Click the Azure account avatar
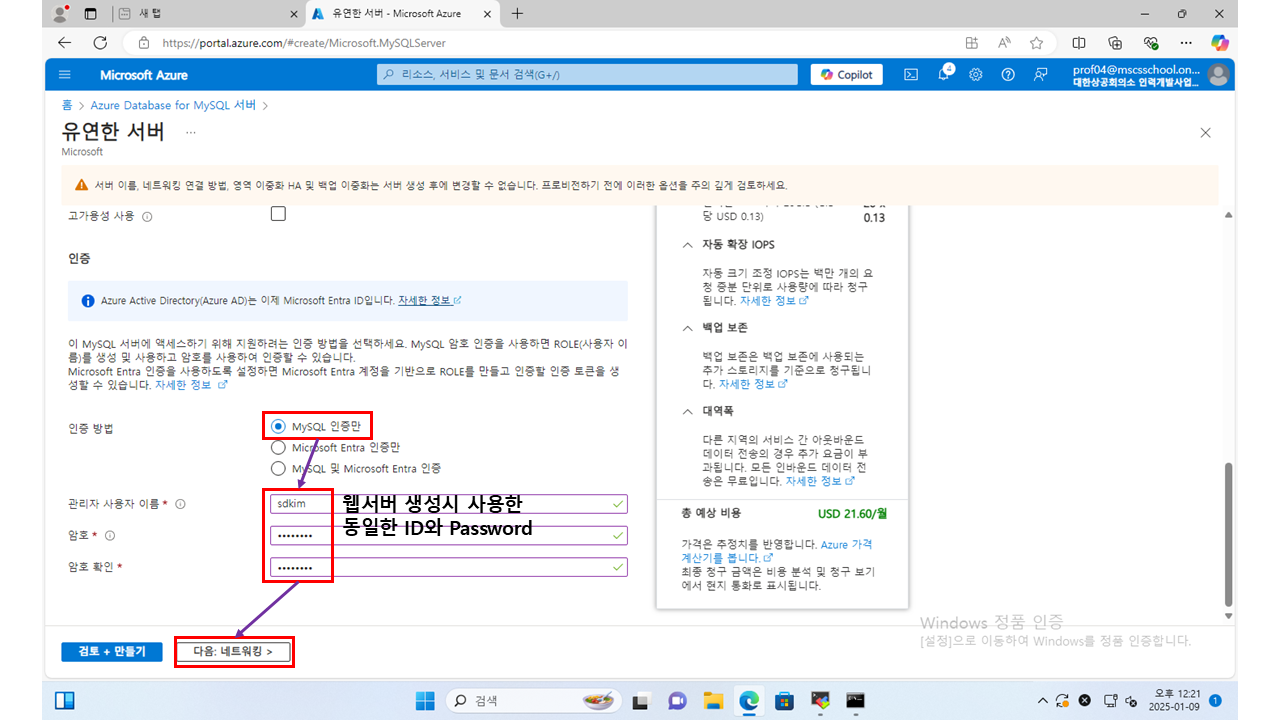The image size is (1280, 720). 1217,75
